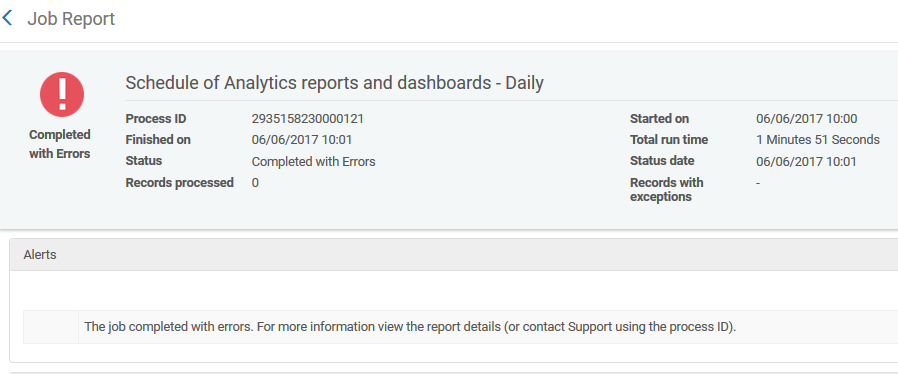Click the Records processed value 0
Viewport: 898px width, 374px height.
255,183
